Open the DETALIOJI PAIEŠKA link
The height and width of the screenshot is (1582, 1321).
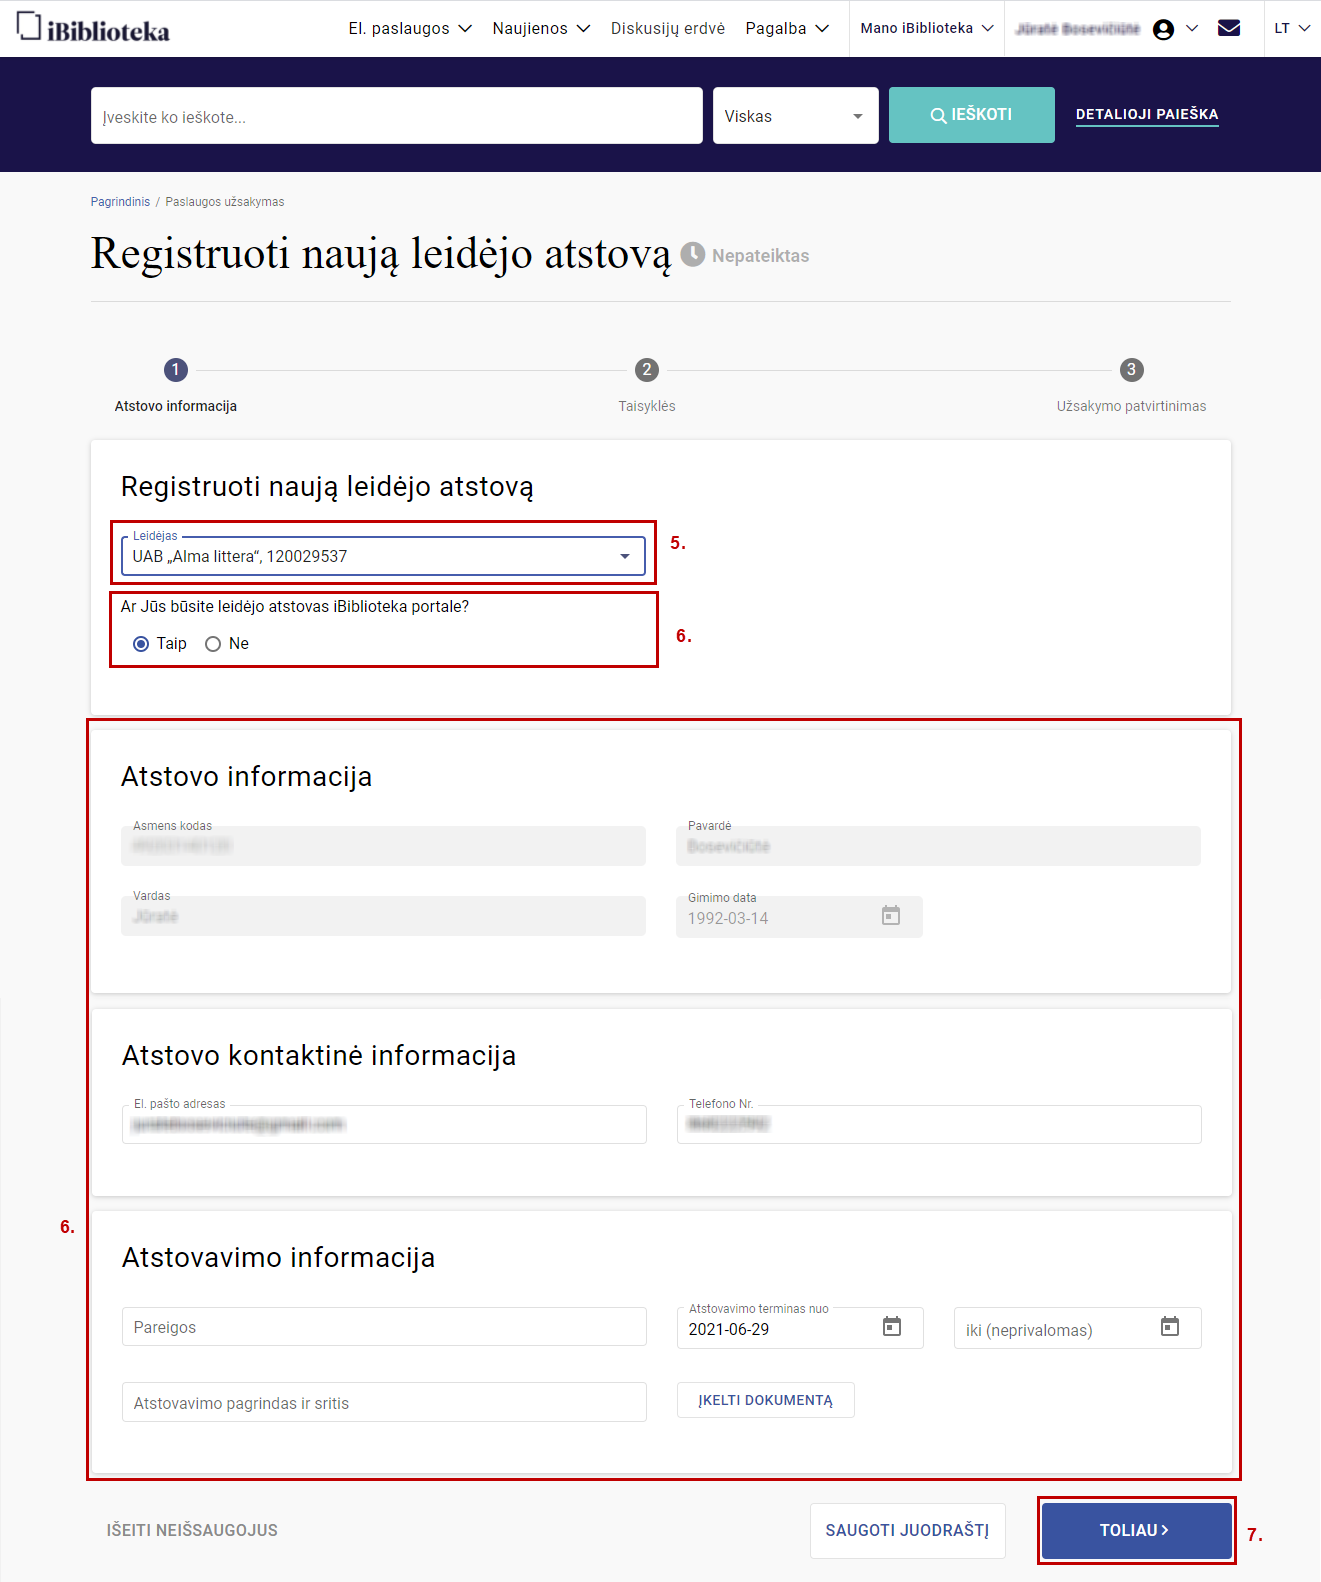(1147, 115)
